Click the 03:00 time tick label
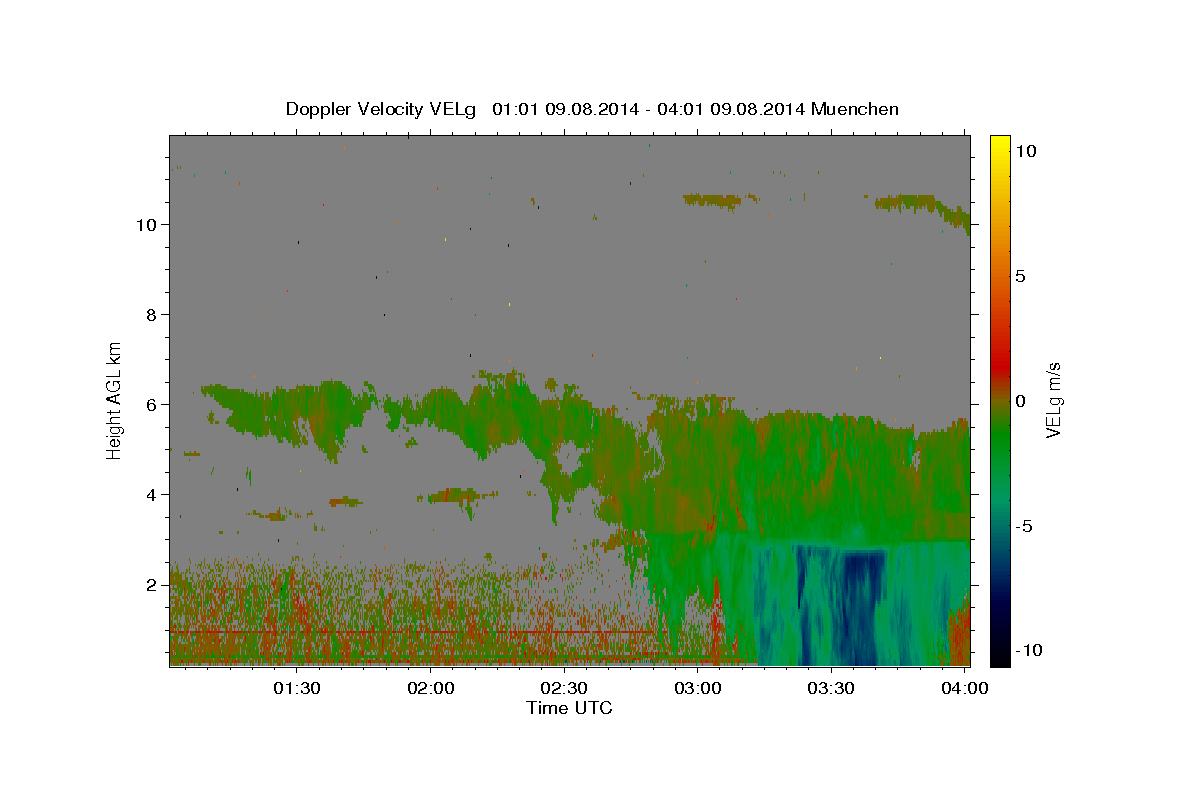The image size is (1200, 800). (698, 688)
